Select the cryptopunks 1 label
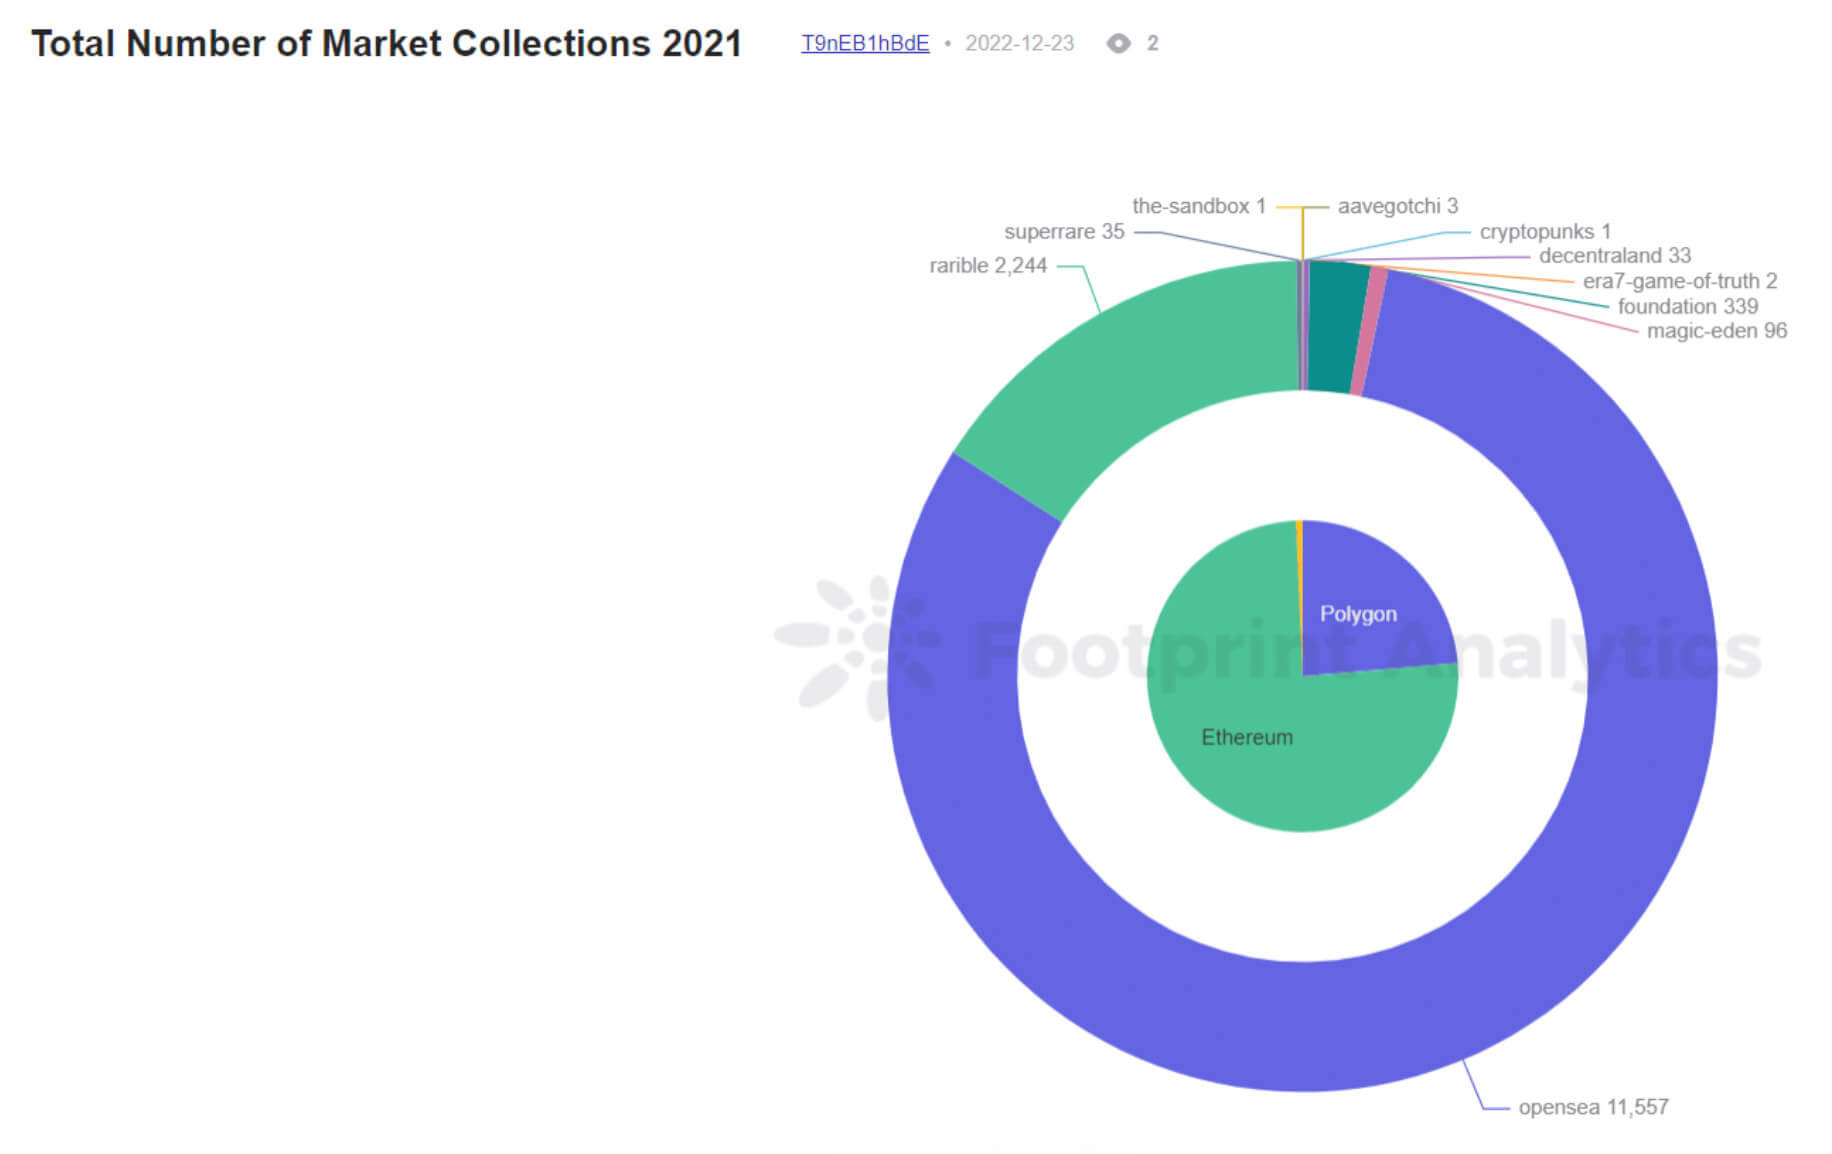1832x1154 pixels. [x=1544, y=231]
